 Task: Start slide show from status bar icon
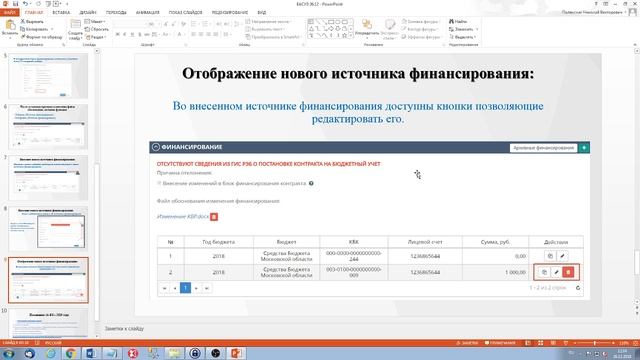566,343
